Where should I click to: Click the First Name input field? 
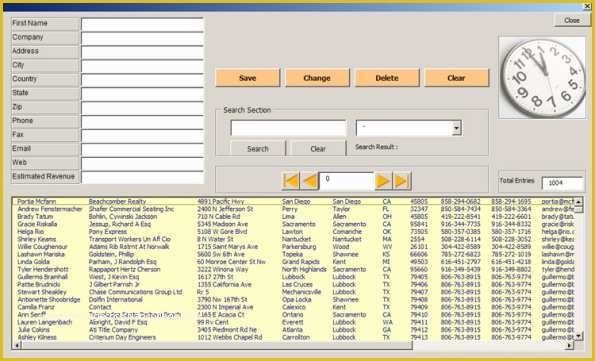[142, 24]
